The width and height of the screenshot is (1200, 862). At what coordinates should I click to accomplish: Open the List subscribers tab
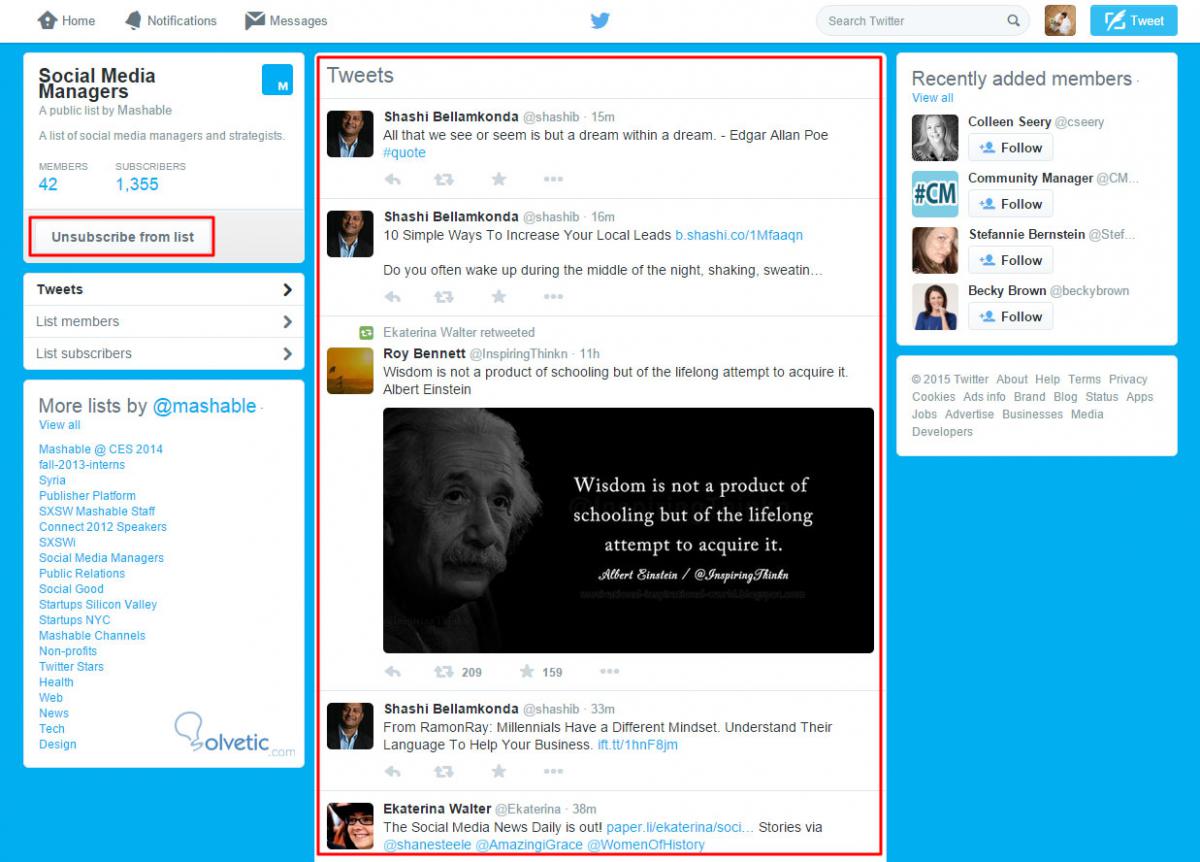point(164,354)
